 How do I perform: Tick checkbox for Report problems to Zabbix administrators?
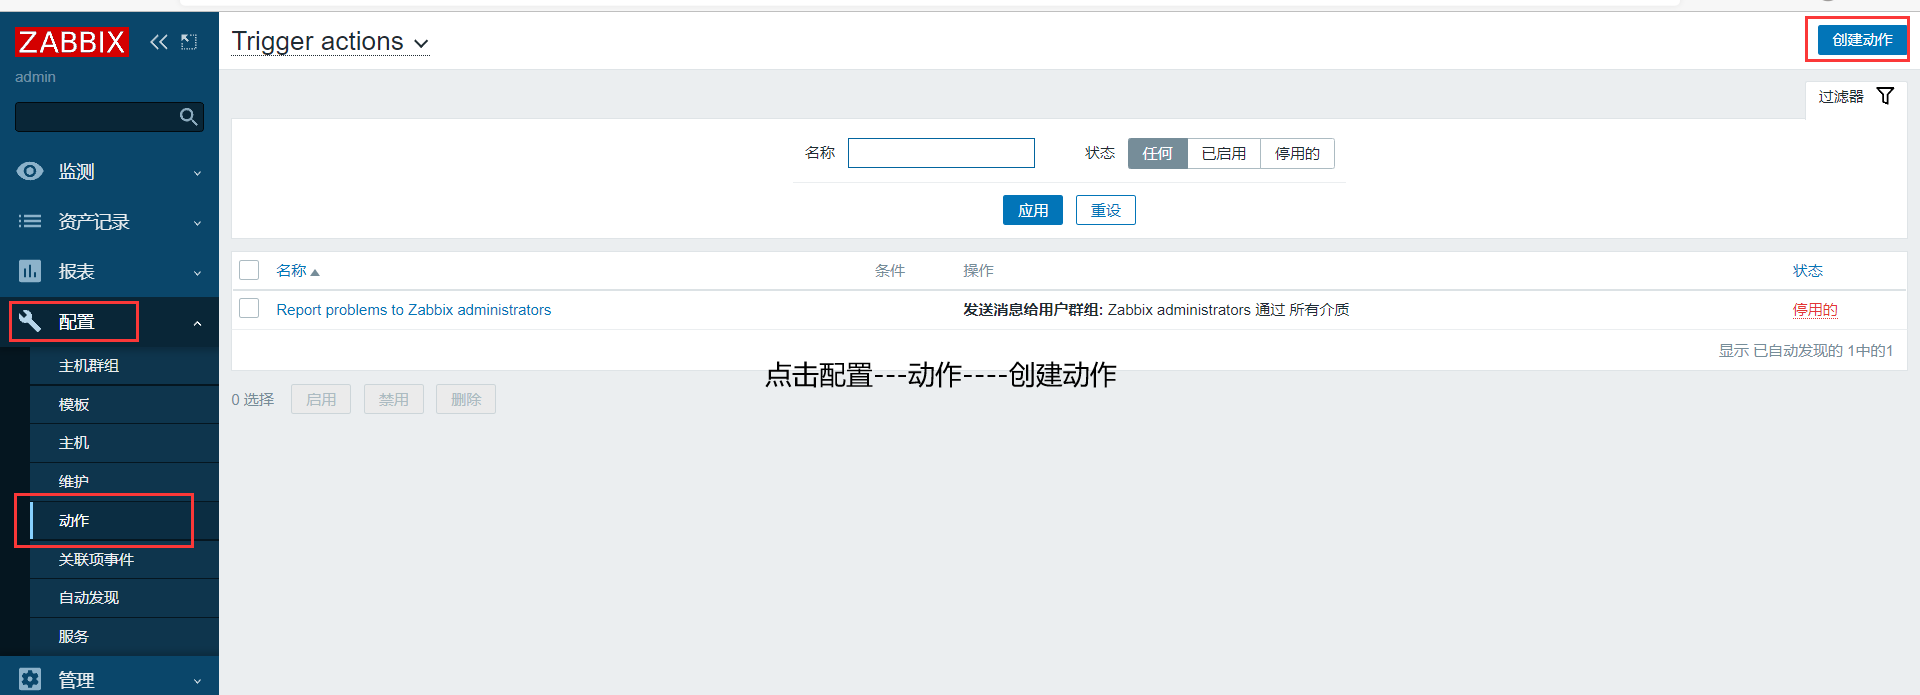(249, 309)
